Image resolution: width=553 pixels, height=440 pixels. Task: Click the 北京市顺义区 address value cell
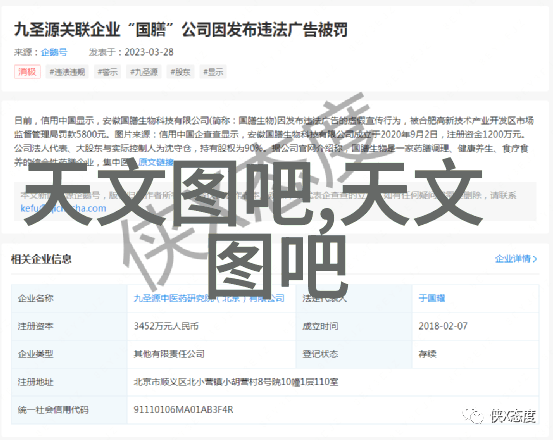pos(333,382)
